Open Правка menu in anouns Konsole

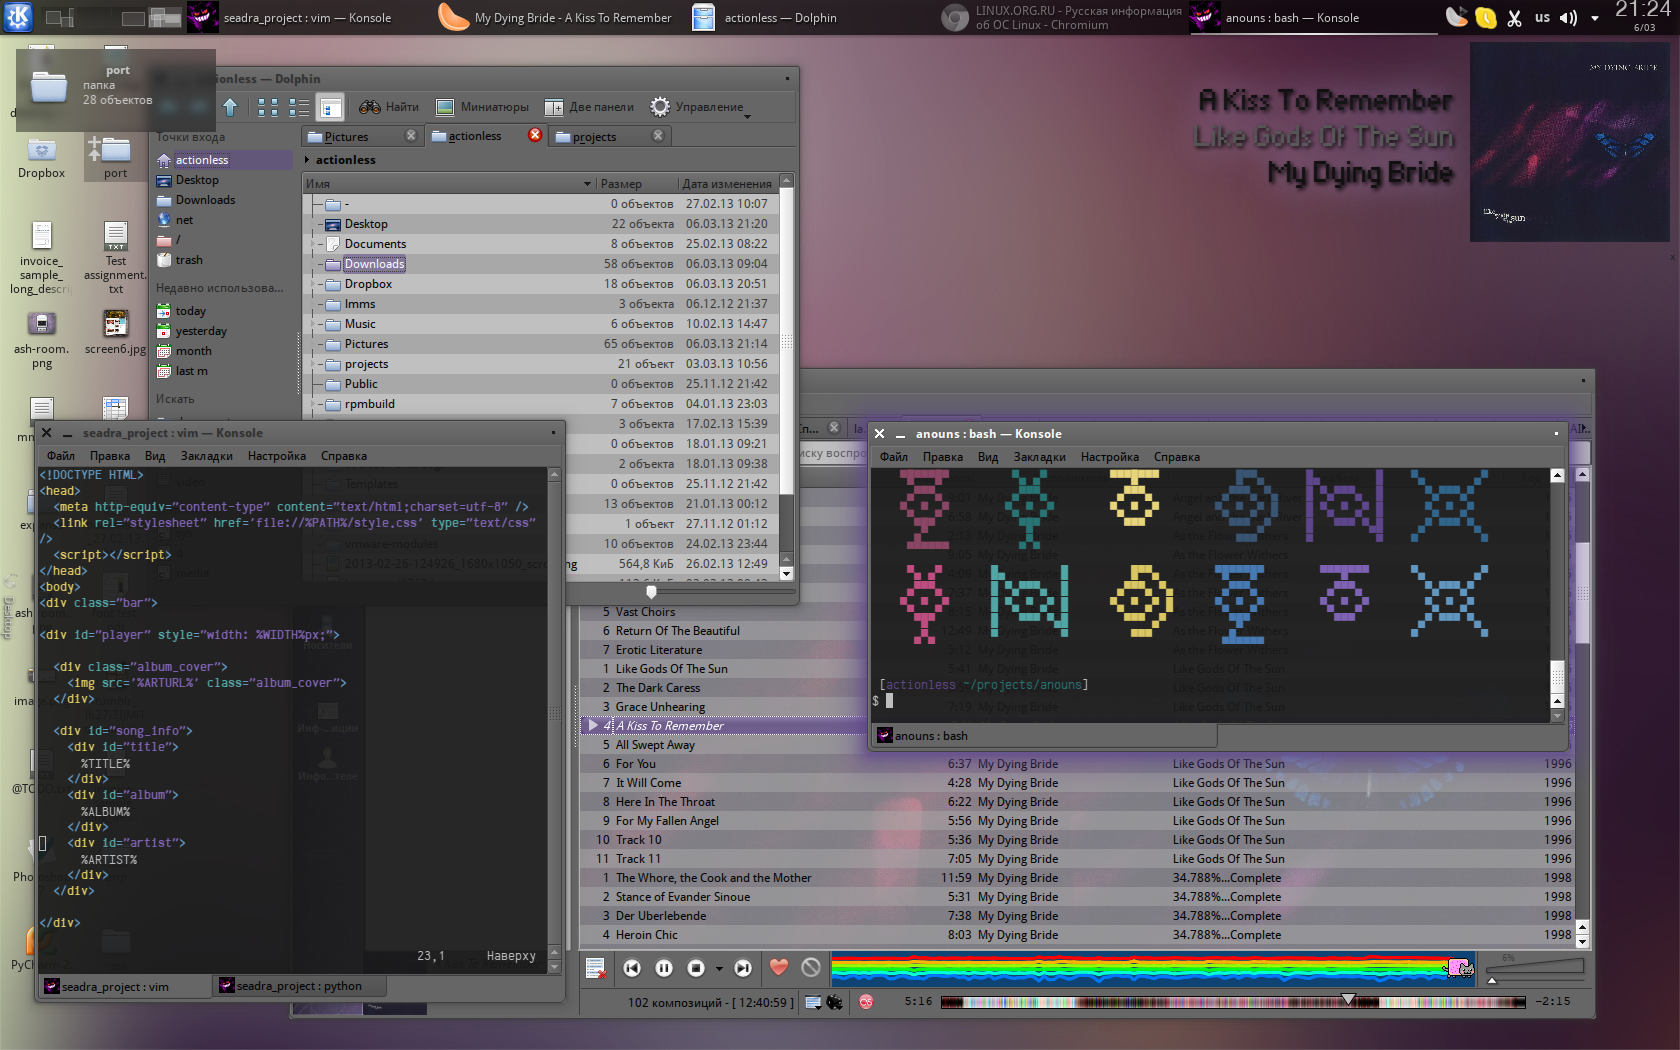(x=943, y=457)
